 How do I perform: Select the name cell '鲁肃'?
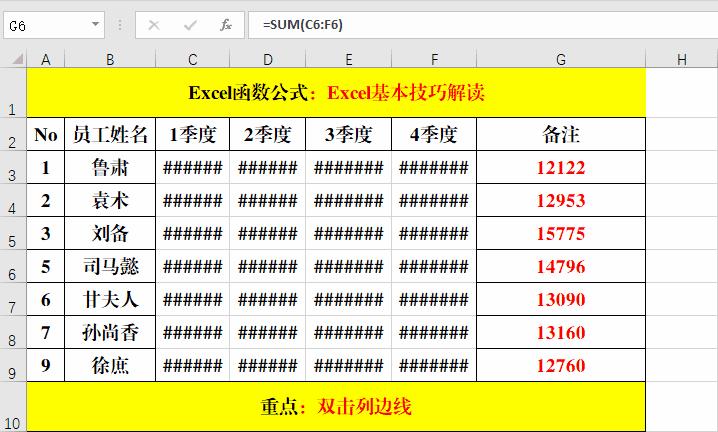tap(110, 167)
